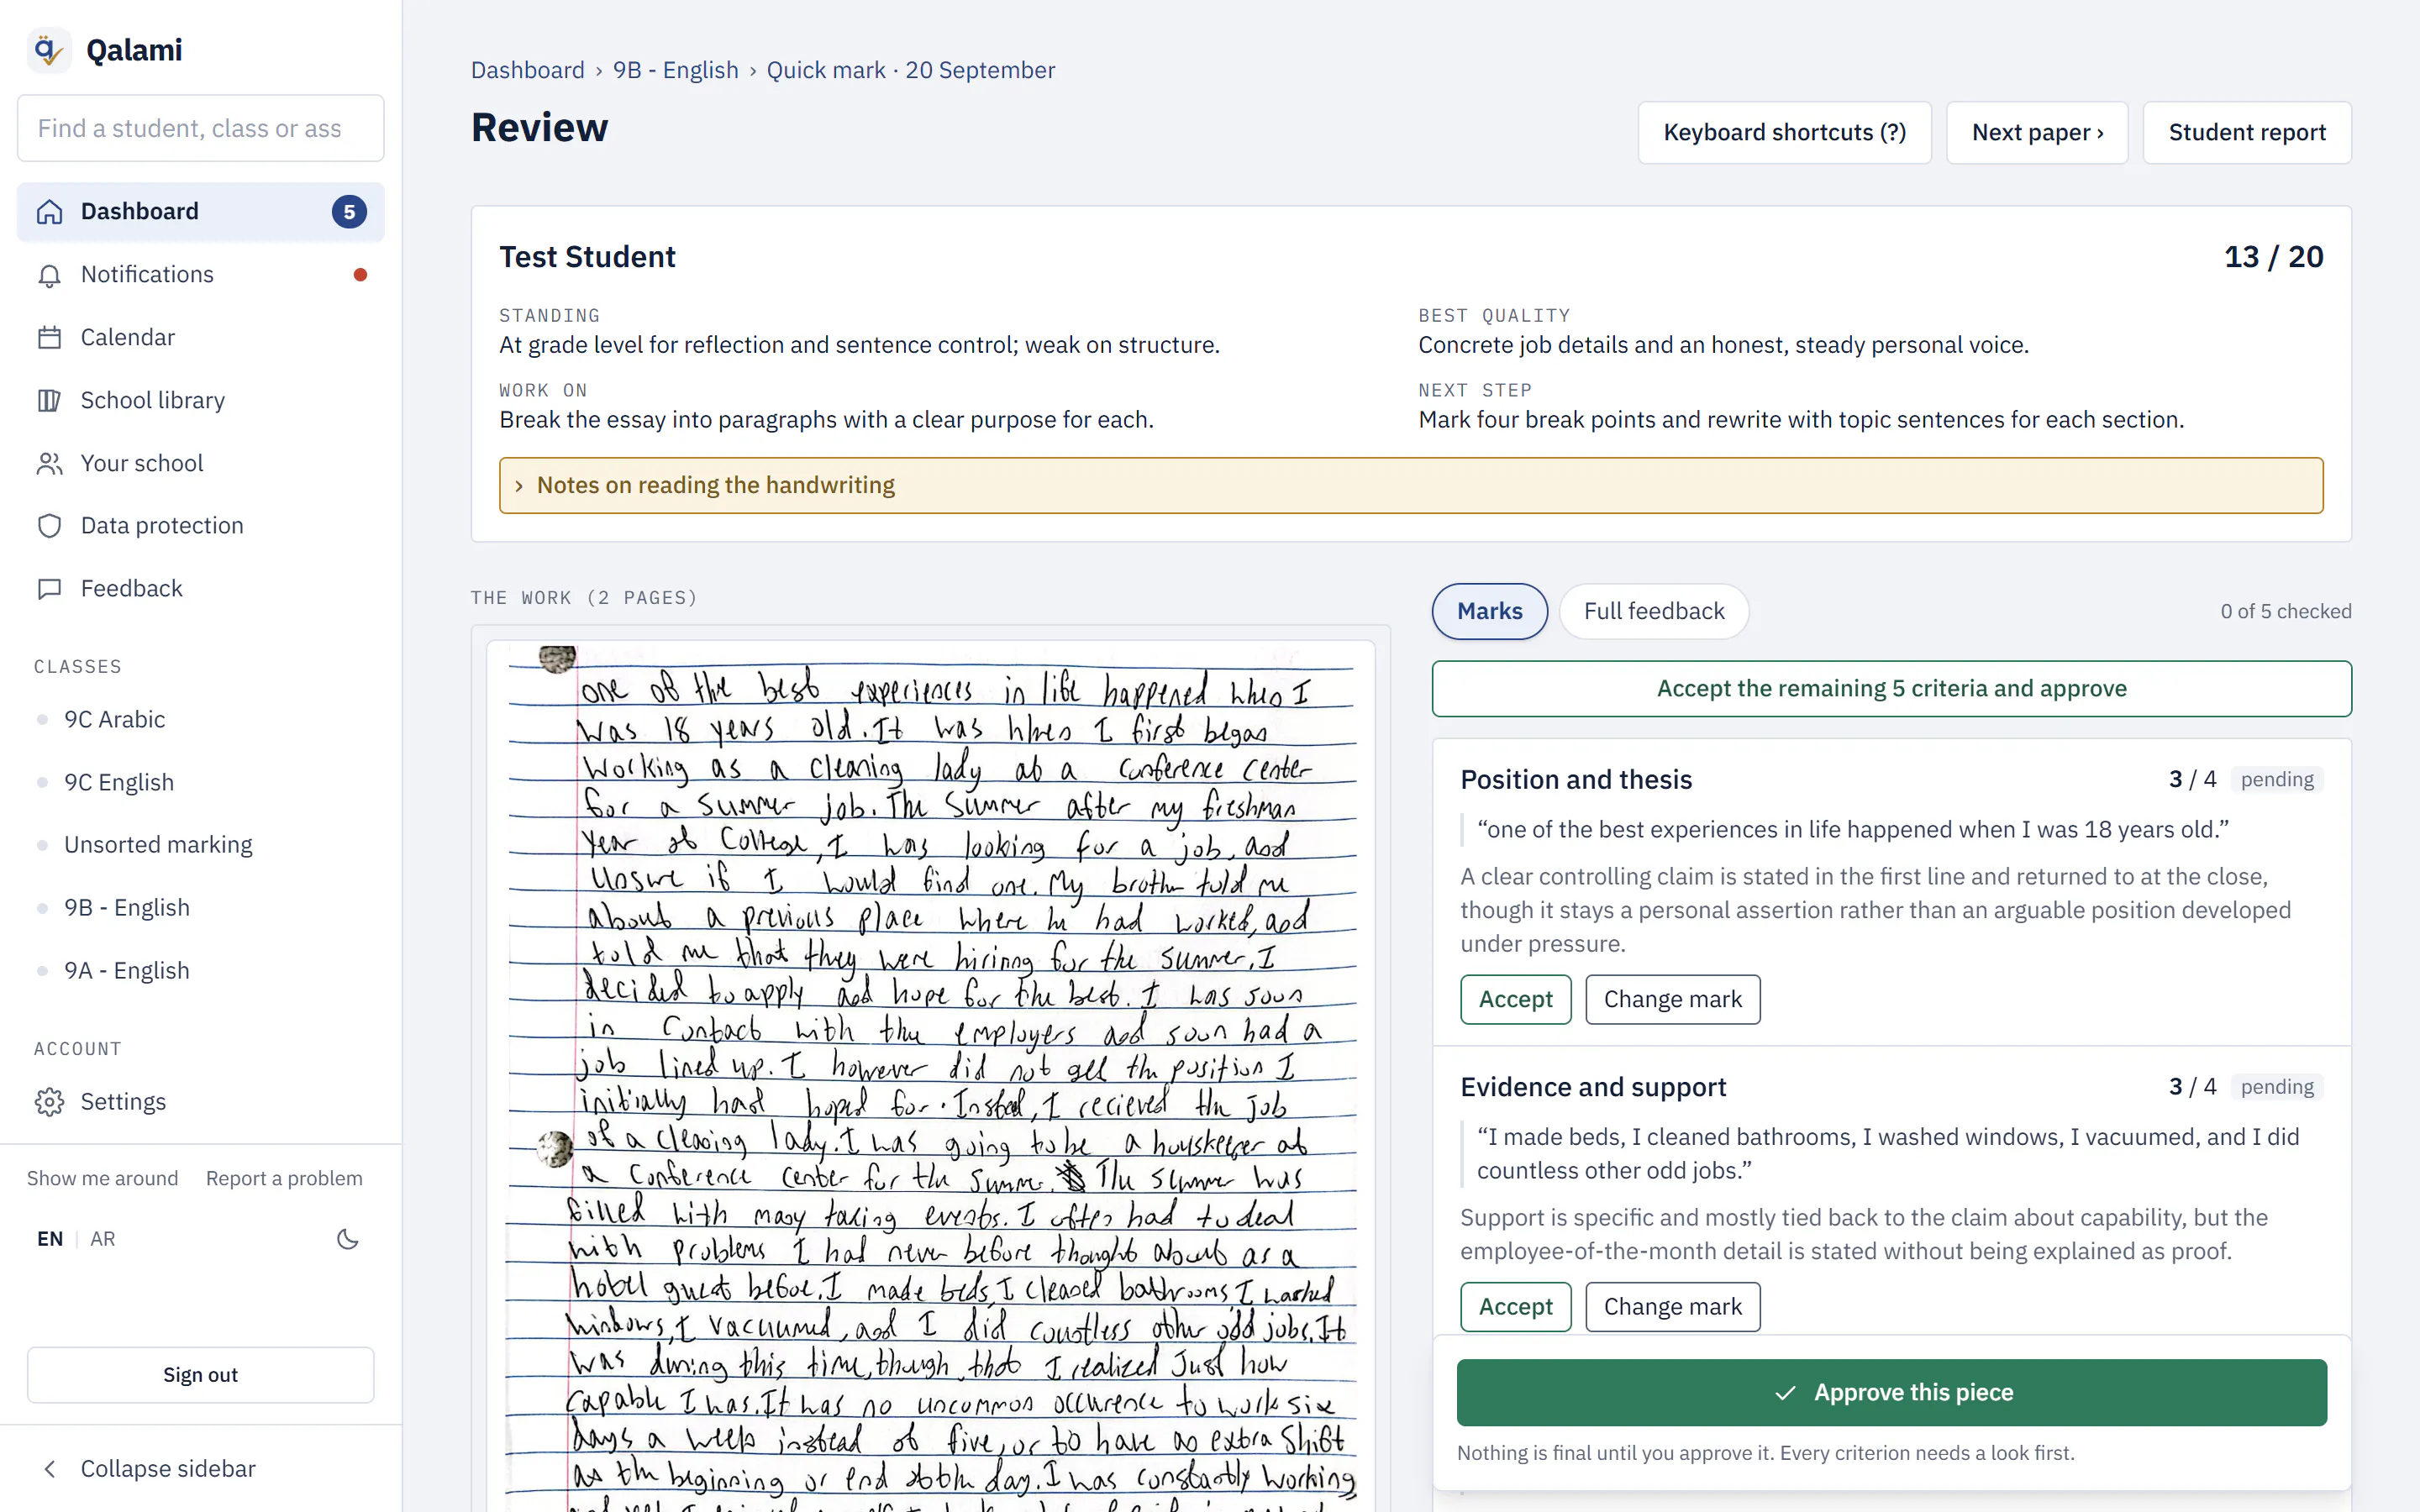Accept the remaining 5 criteria and approve
The height and width of the screenshot is (1512, 2420).
pos(1891,689)
